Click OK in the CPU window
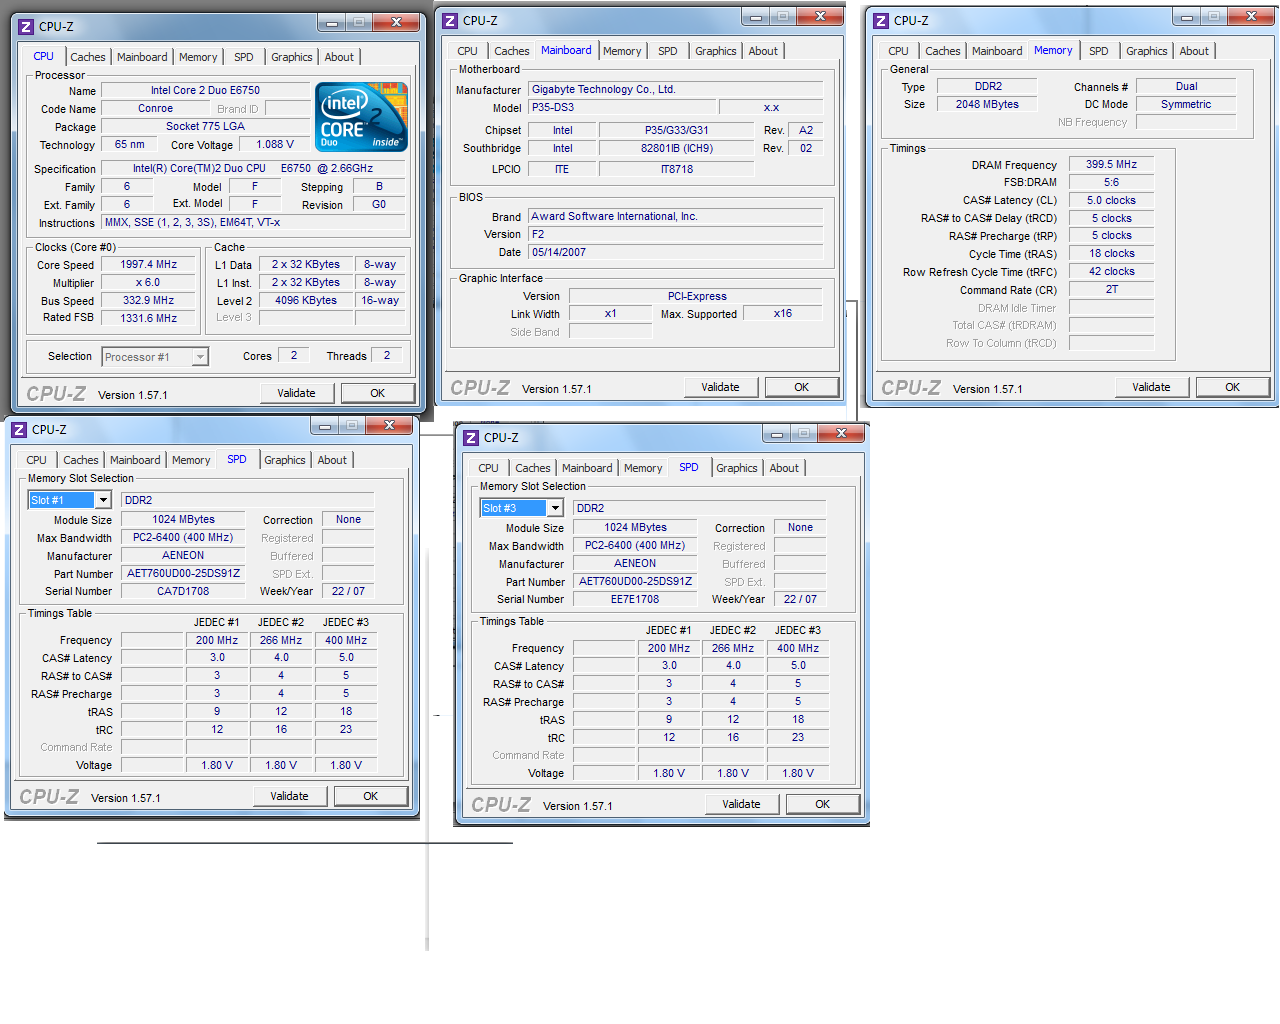This screenshot has height=1024, width=1280. click(x=378, y=393)
